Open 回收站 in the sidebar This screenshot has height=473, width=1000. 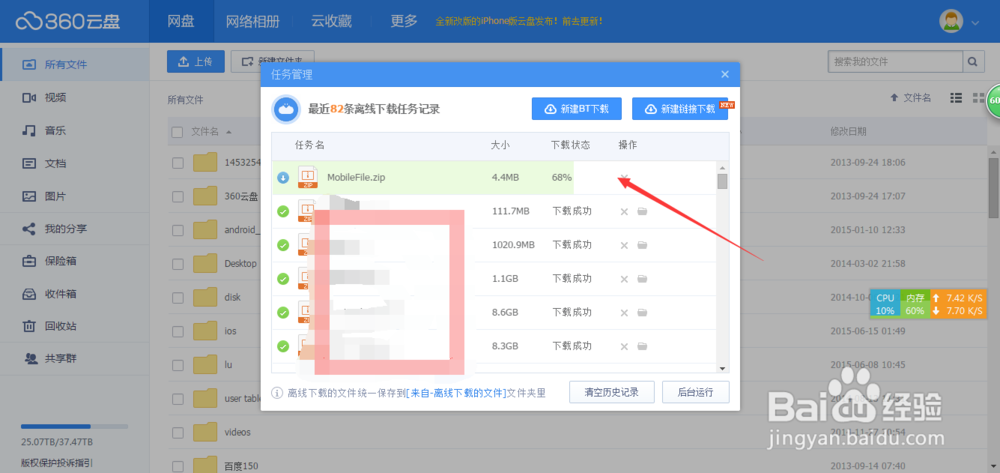75,326
